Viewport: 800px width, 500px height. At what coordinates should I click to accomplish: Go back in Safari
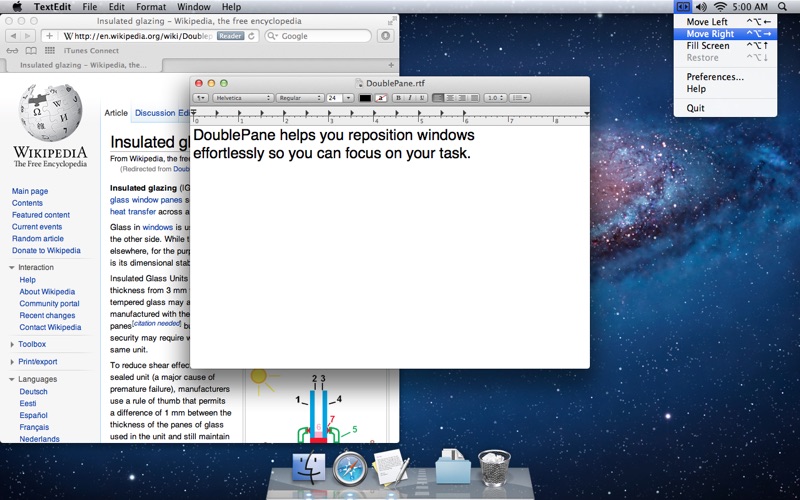pyautogui.click(x=13, y=36)
